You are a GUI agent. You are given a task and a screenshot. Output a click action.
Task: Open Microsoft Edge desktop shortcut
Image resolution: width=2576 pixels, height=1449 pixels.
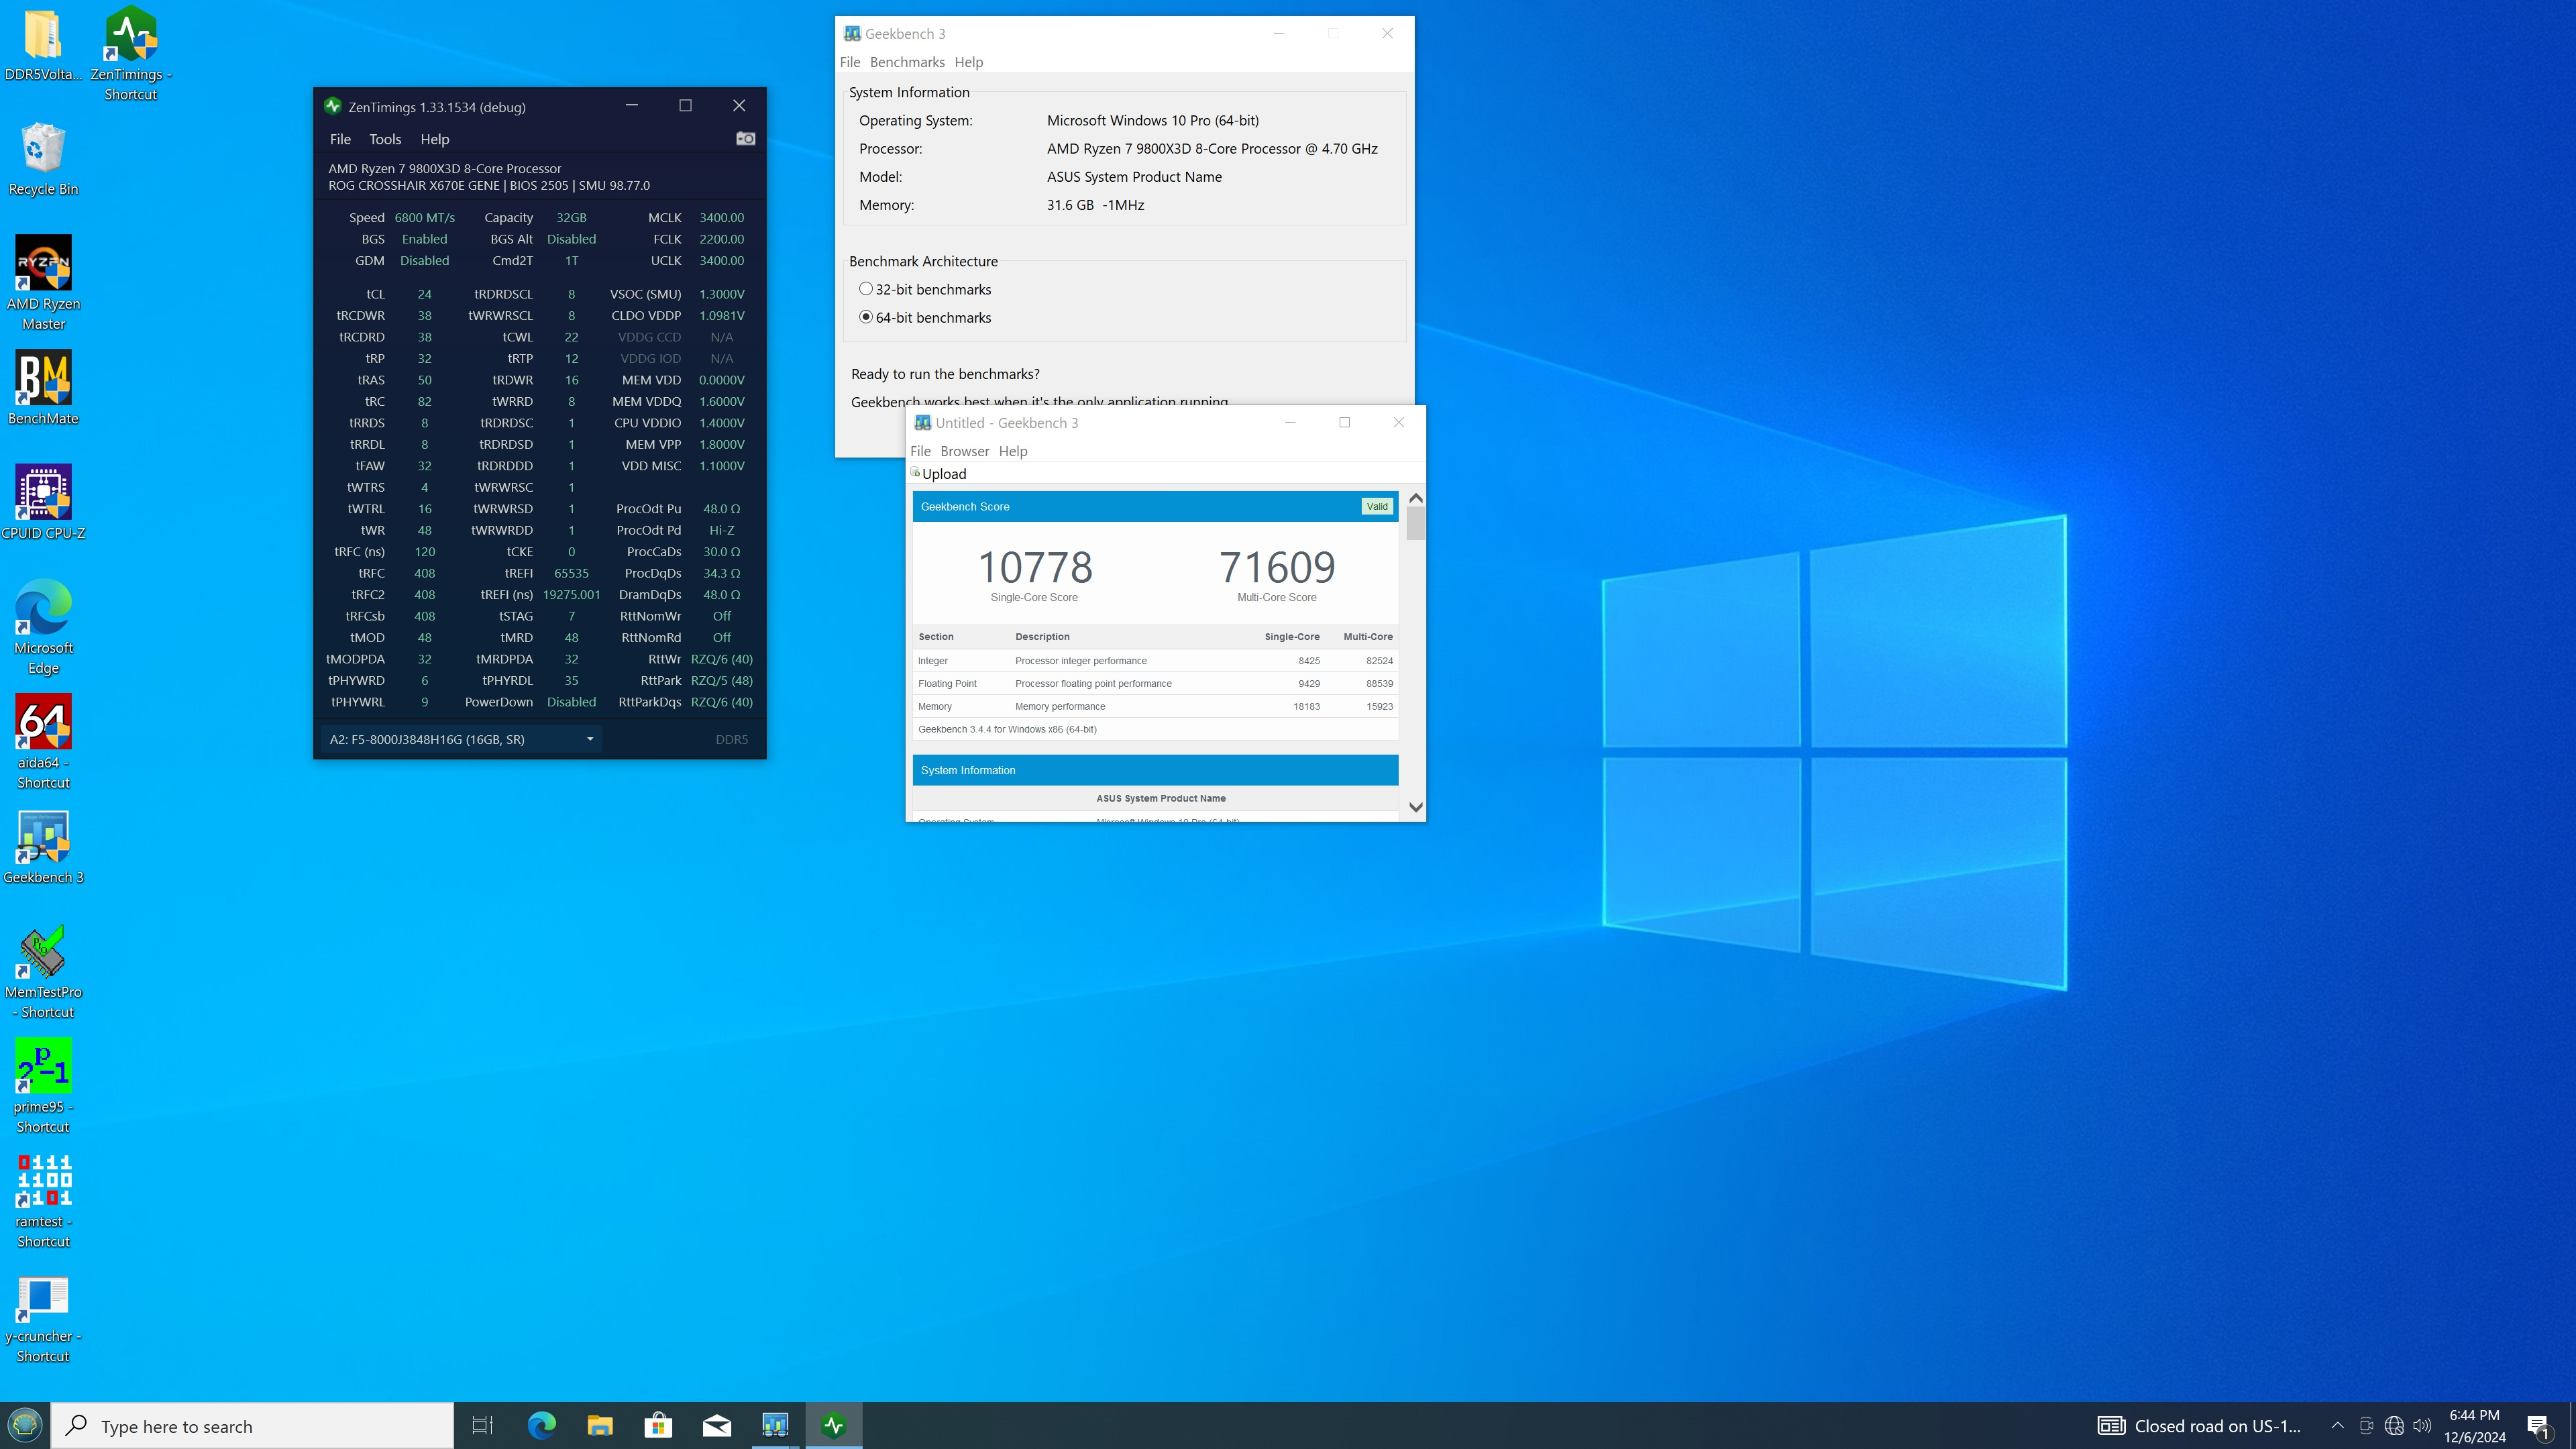pyautogui.click(x=43, y=627)
